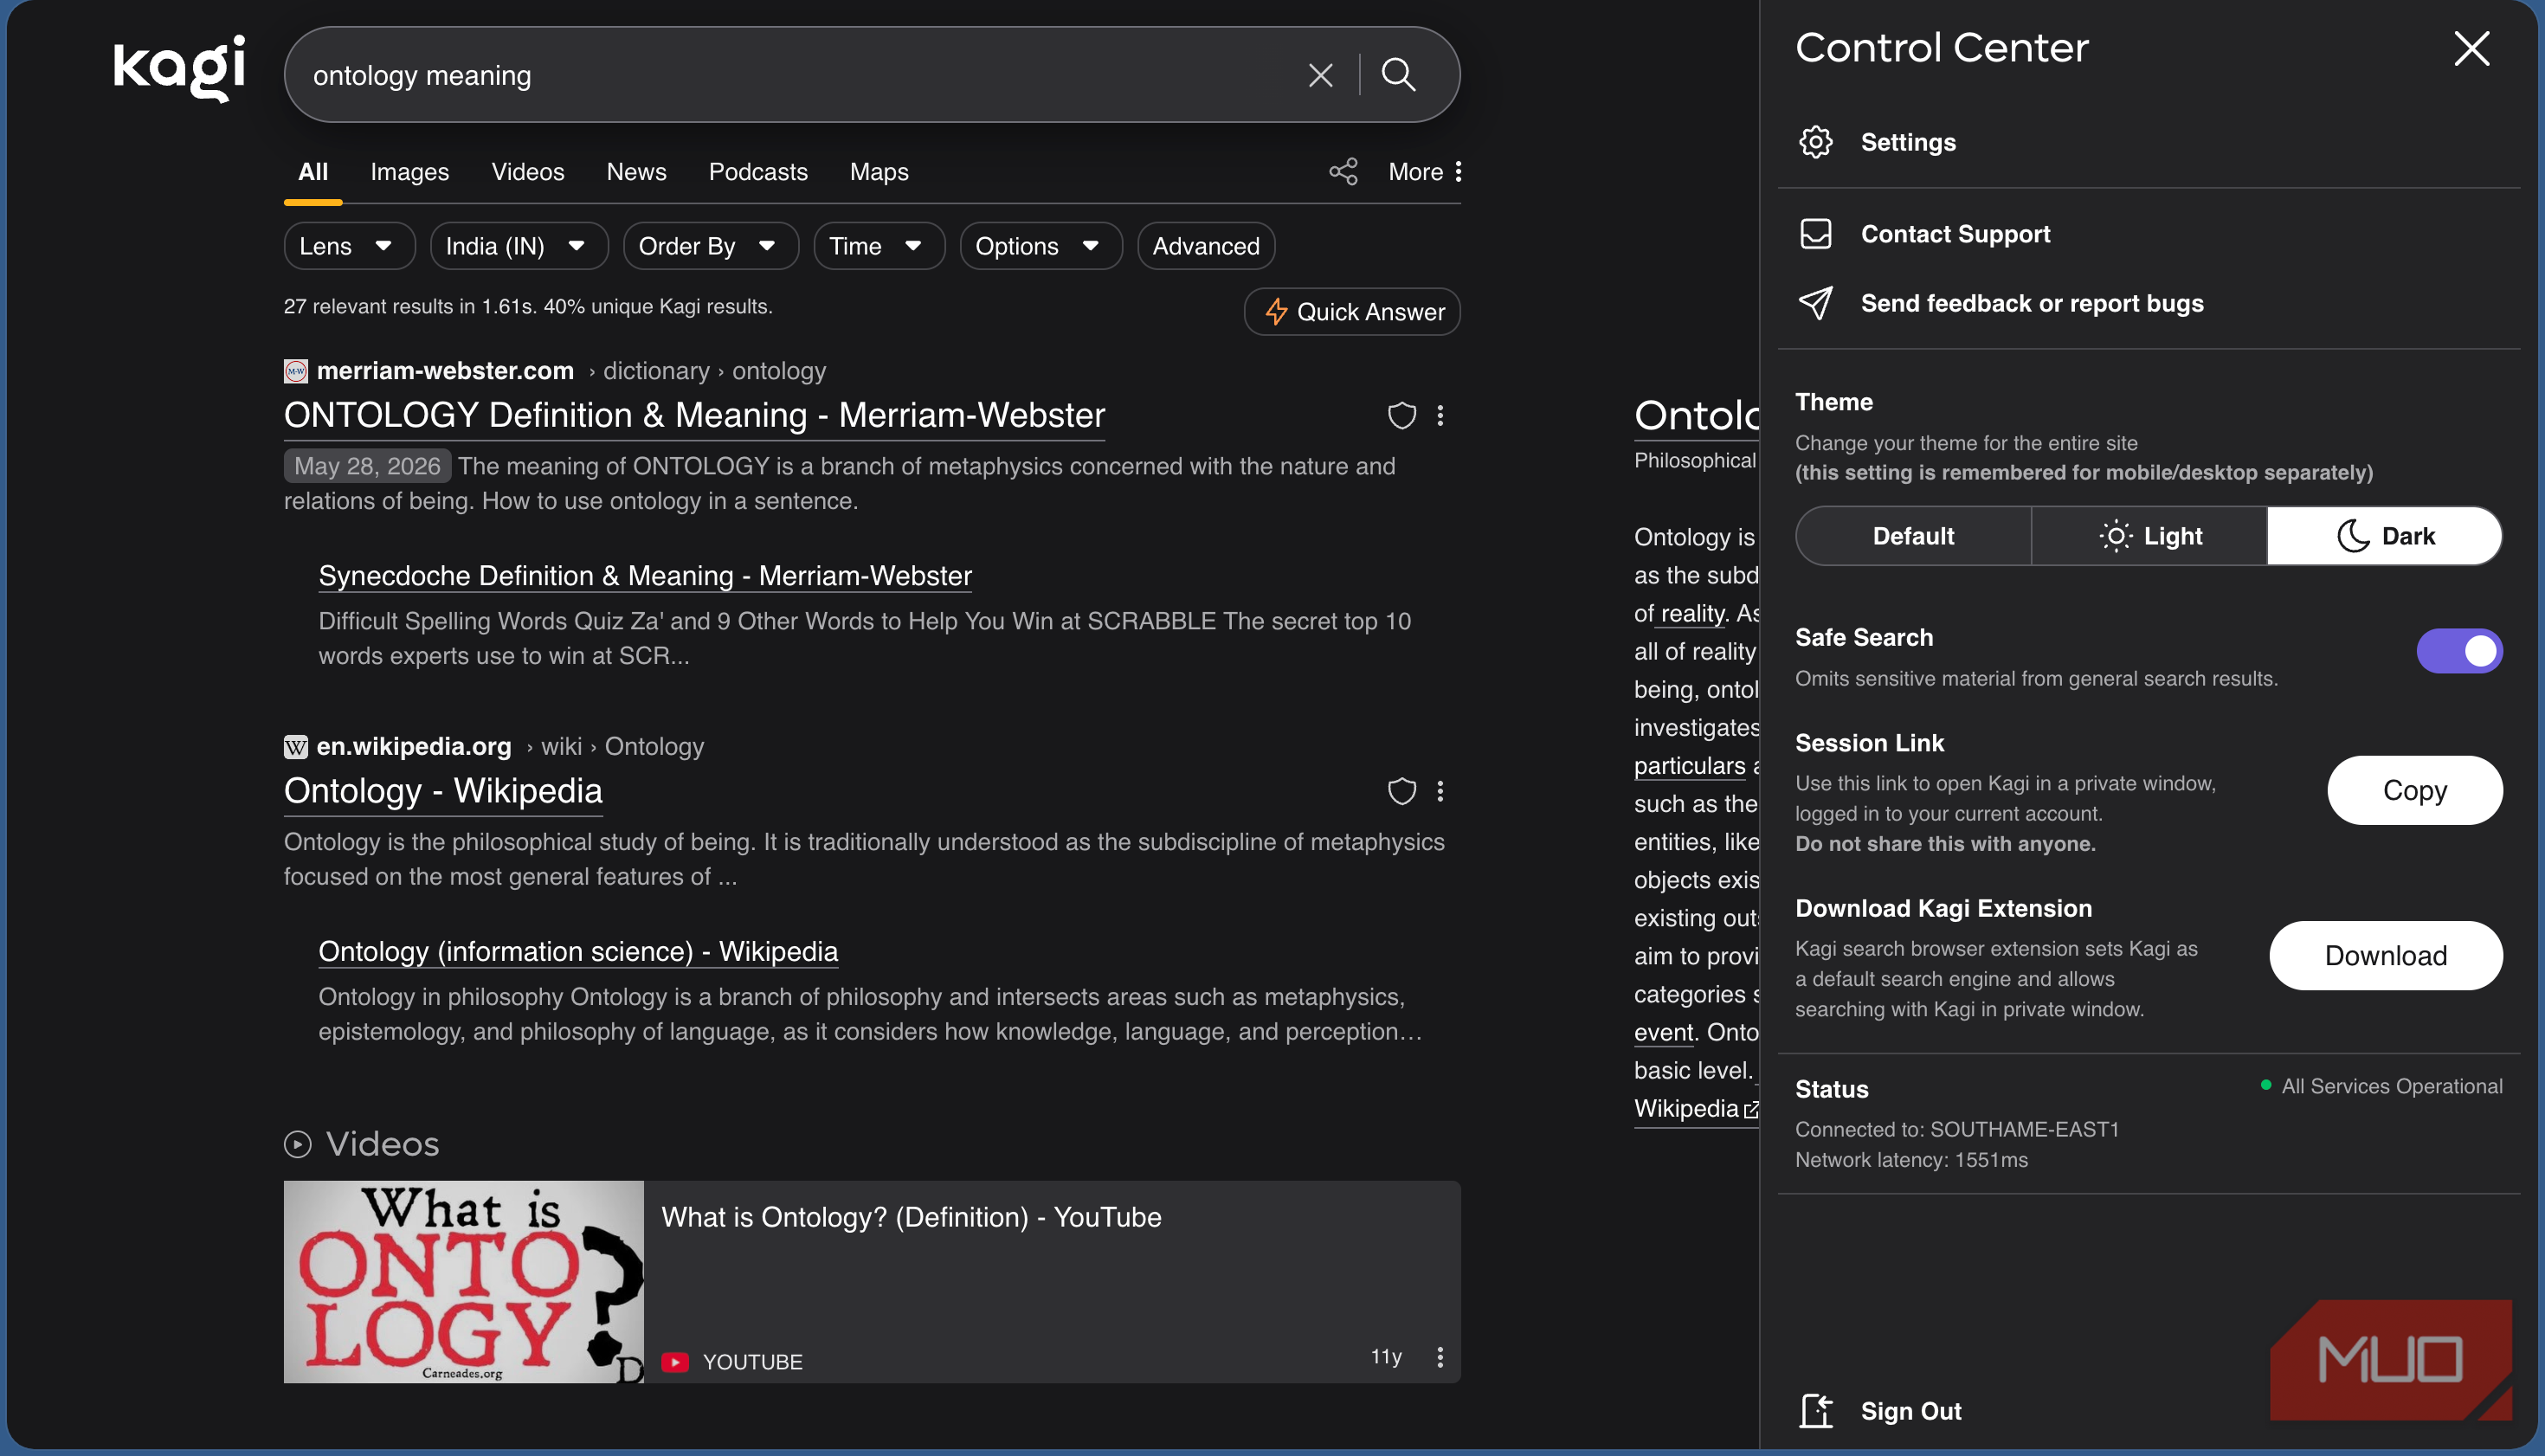
Task: Click the Advanced search button
Action: (x=1206, y=246)
